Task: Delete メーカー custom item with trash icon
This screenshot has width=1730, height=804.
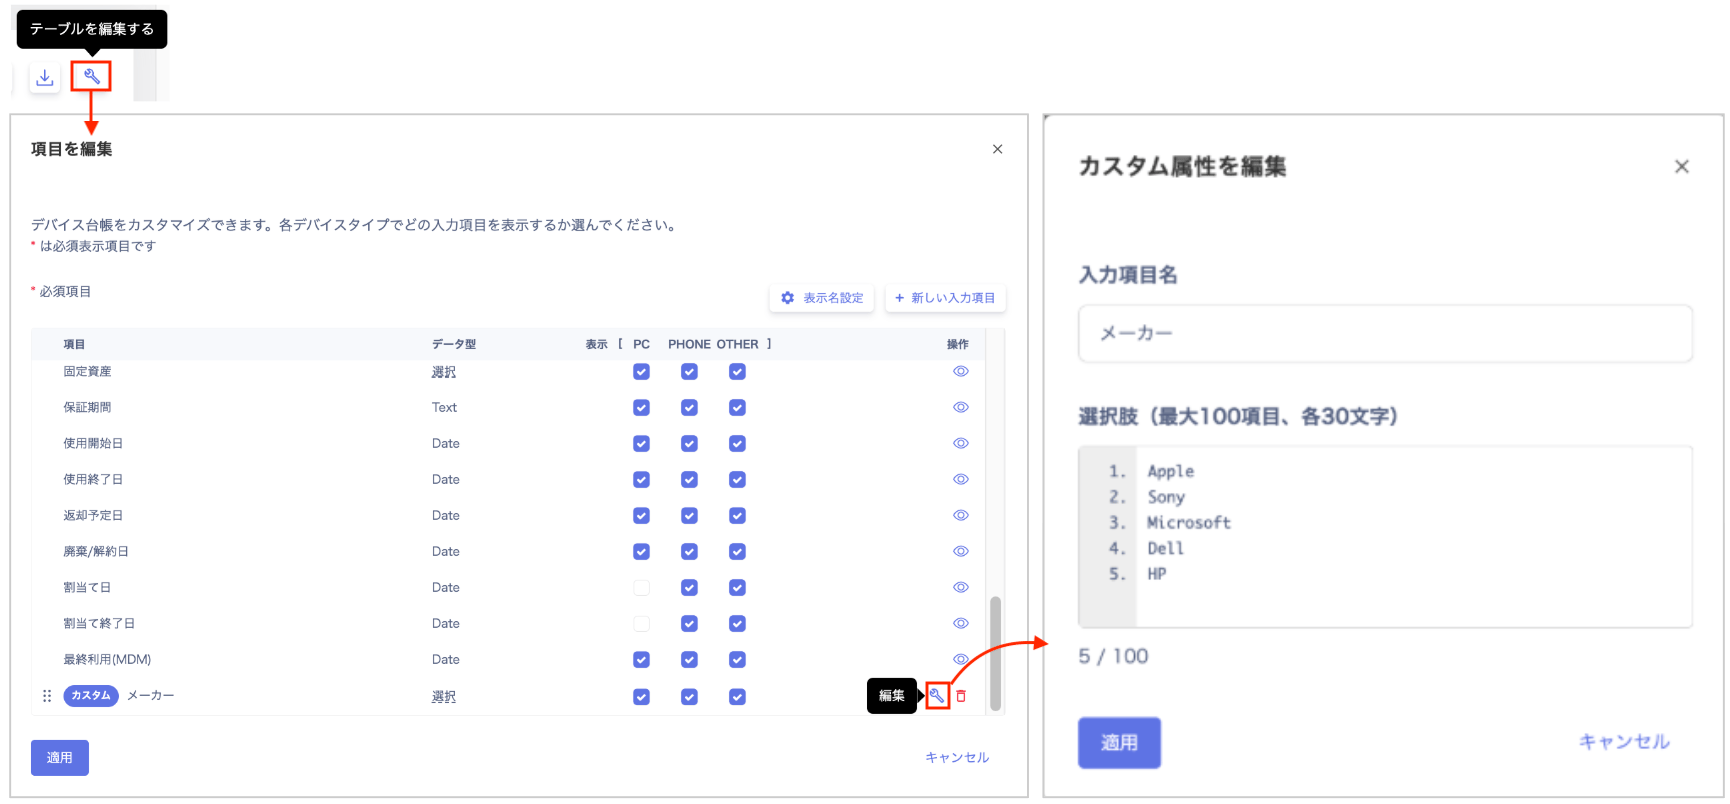Action: 961,696
